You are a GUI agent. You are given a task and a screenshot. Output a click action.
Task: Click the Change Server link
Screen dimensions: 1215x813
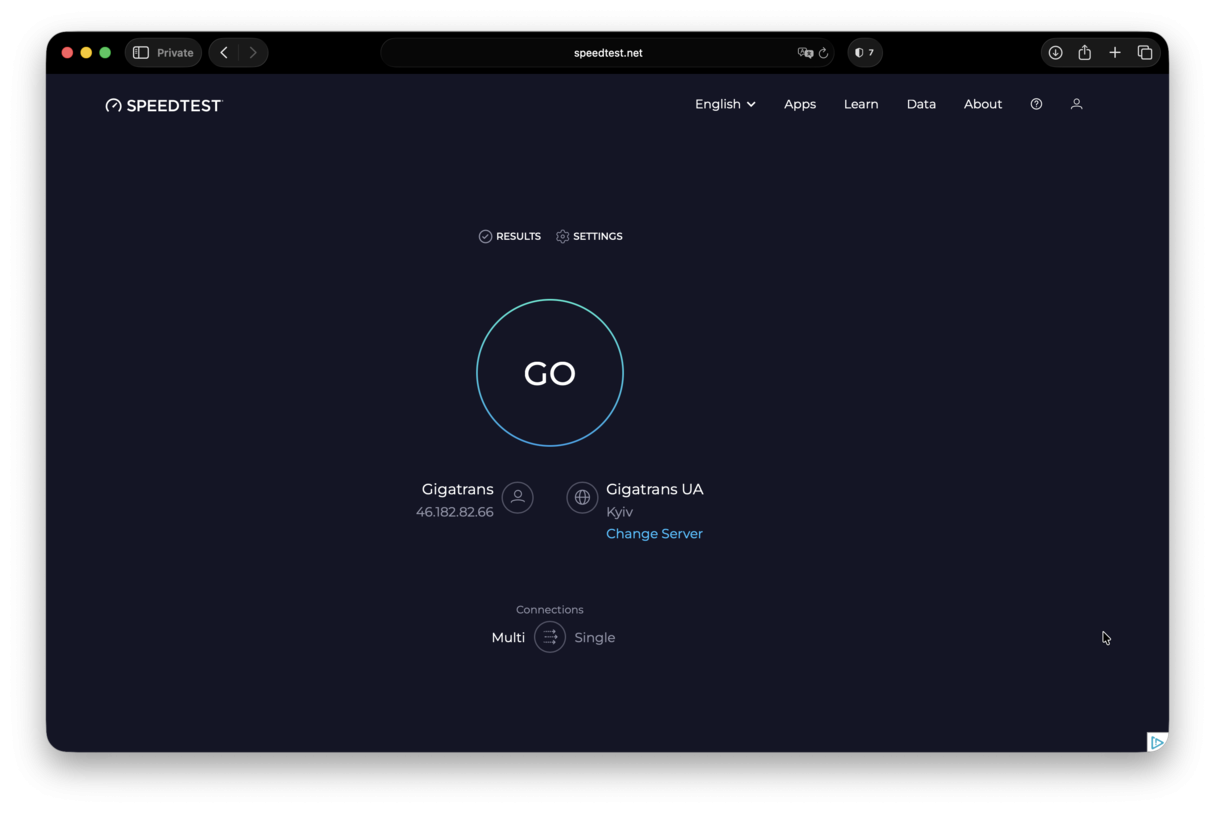point(654,533)
